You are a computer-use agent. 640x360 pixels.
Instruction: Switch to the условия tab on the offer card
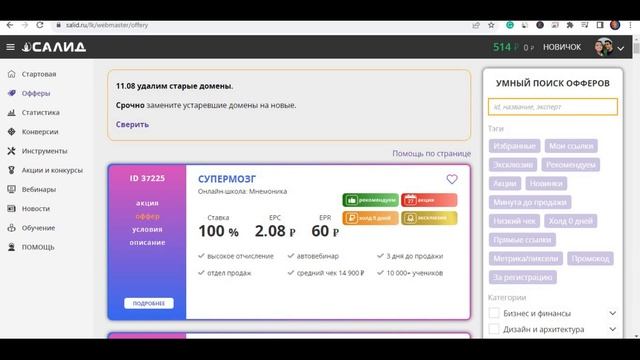click(147, 229)
